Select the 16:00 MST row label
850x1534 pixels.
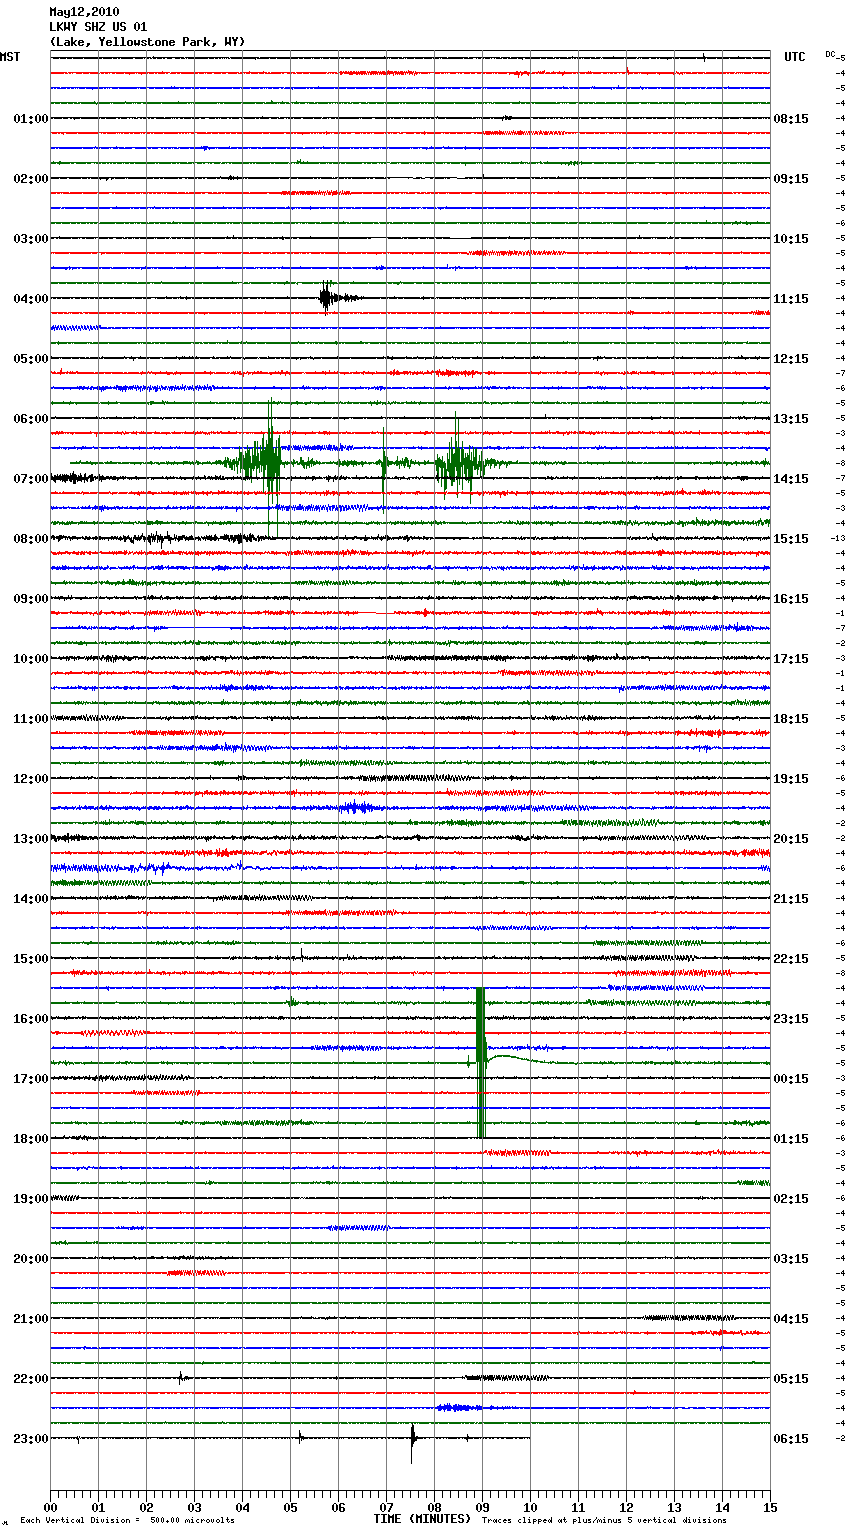(x=31, y=1019)
